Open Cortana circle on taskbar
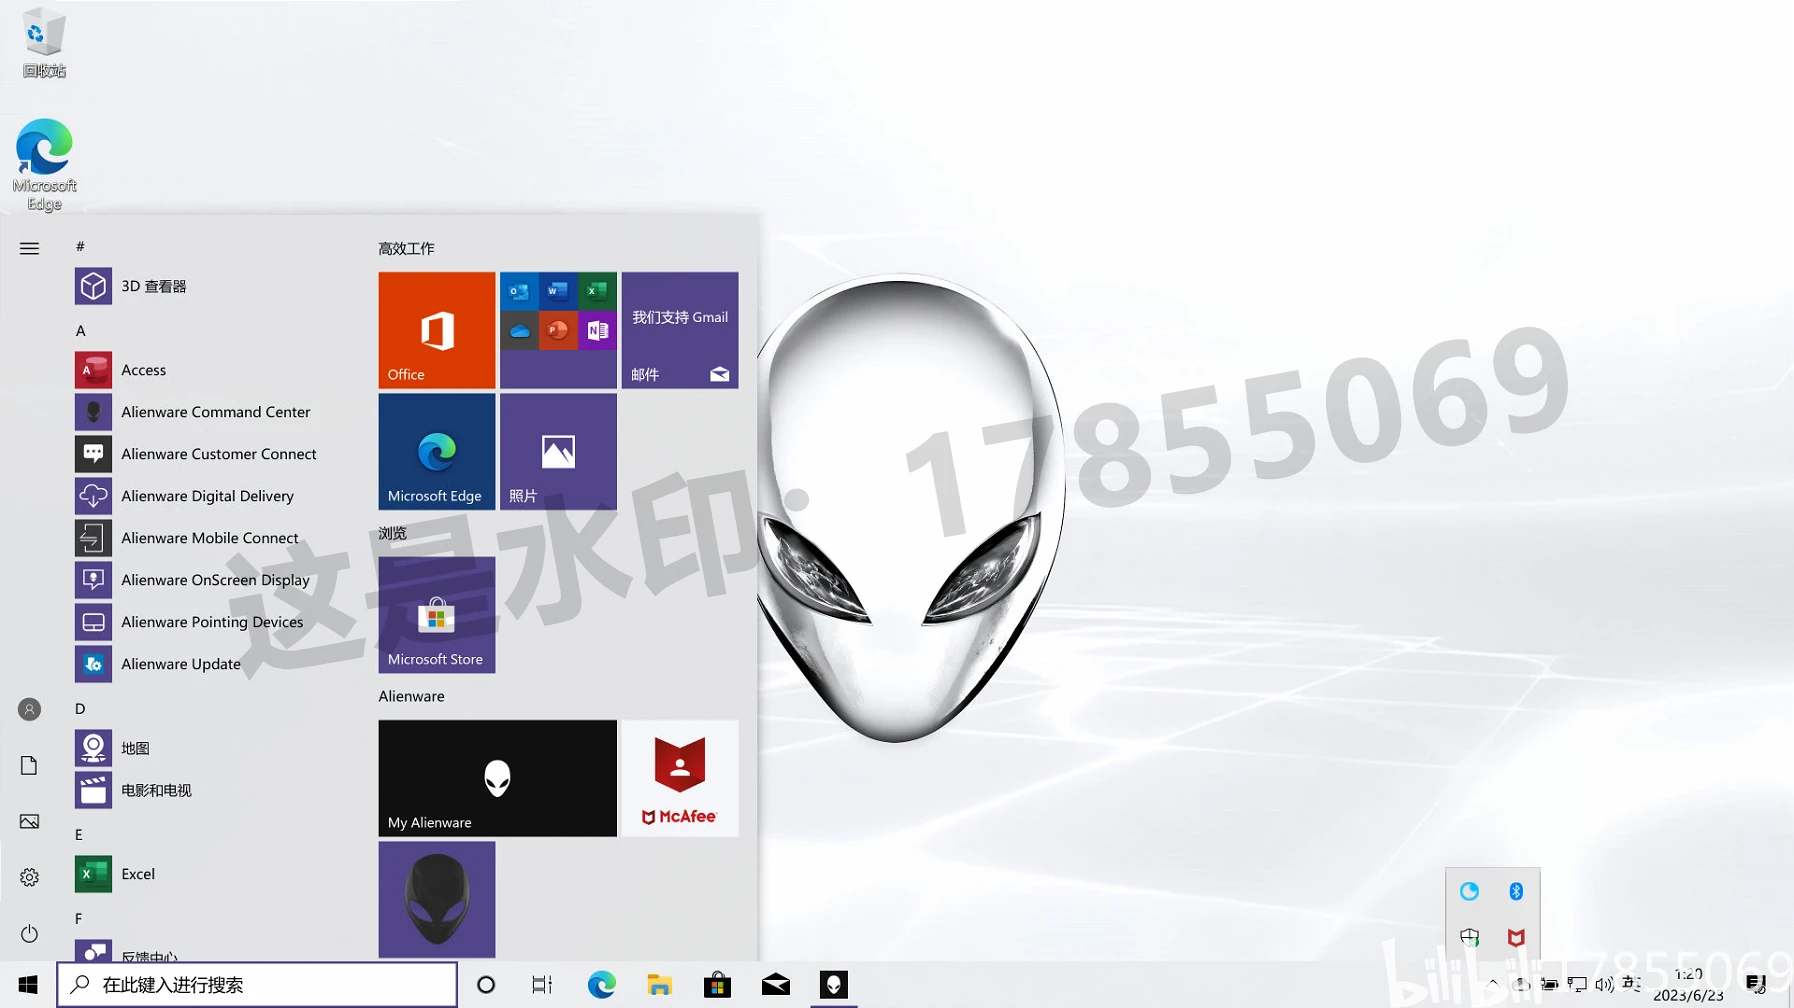Screen dimensions: 1794x1008 pos(486,985)
